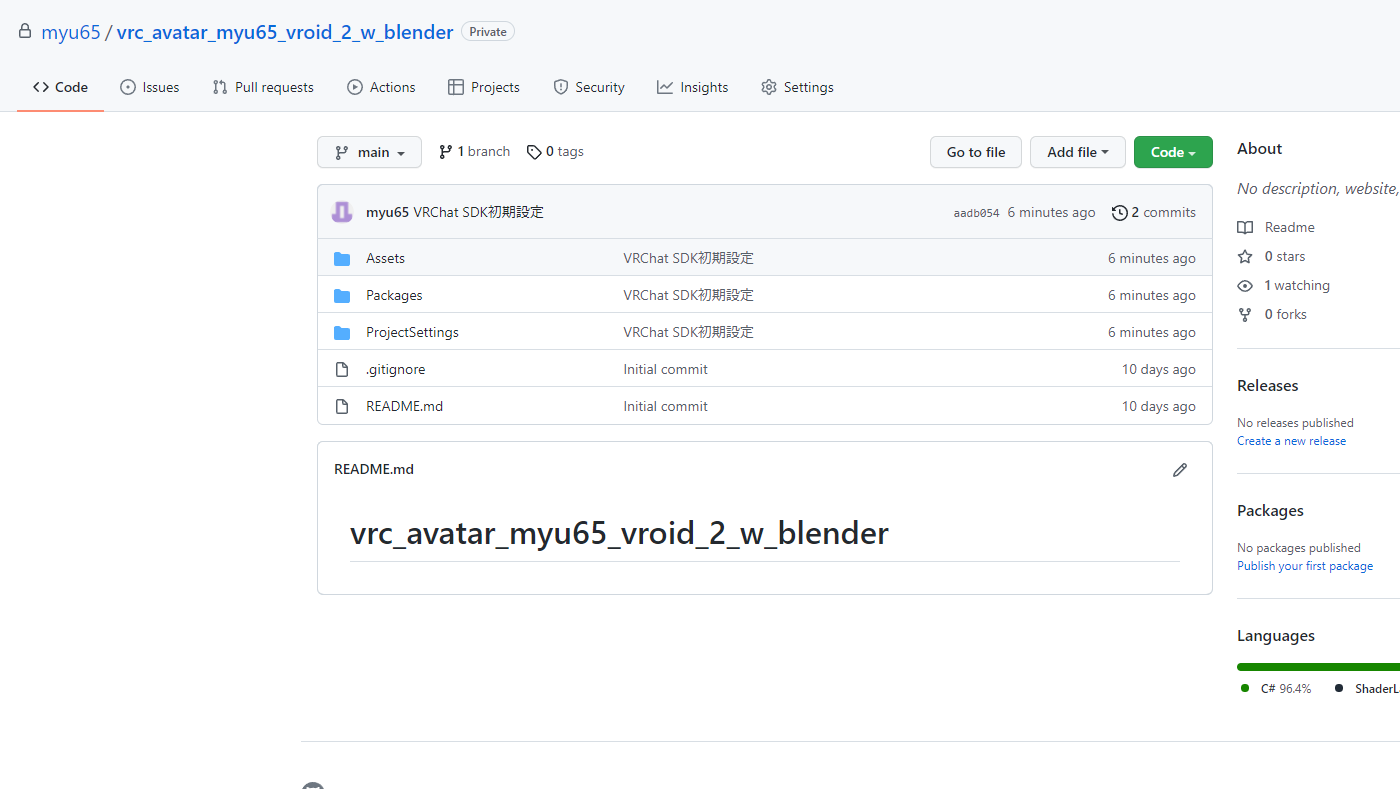Open the README.md file in list
Viewport: 1400px width, 789px height.
tap(404, 406)
